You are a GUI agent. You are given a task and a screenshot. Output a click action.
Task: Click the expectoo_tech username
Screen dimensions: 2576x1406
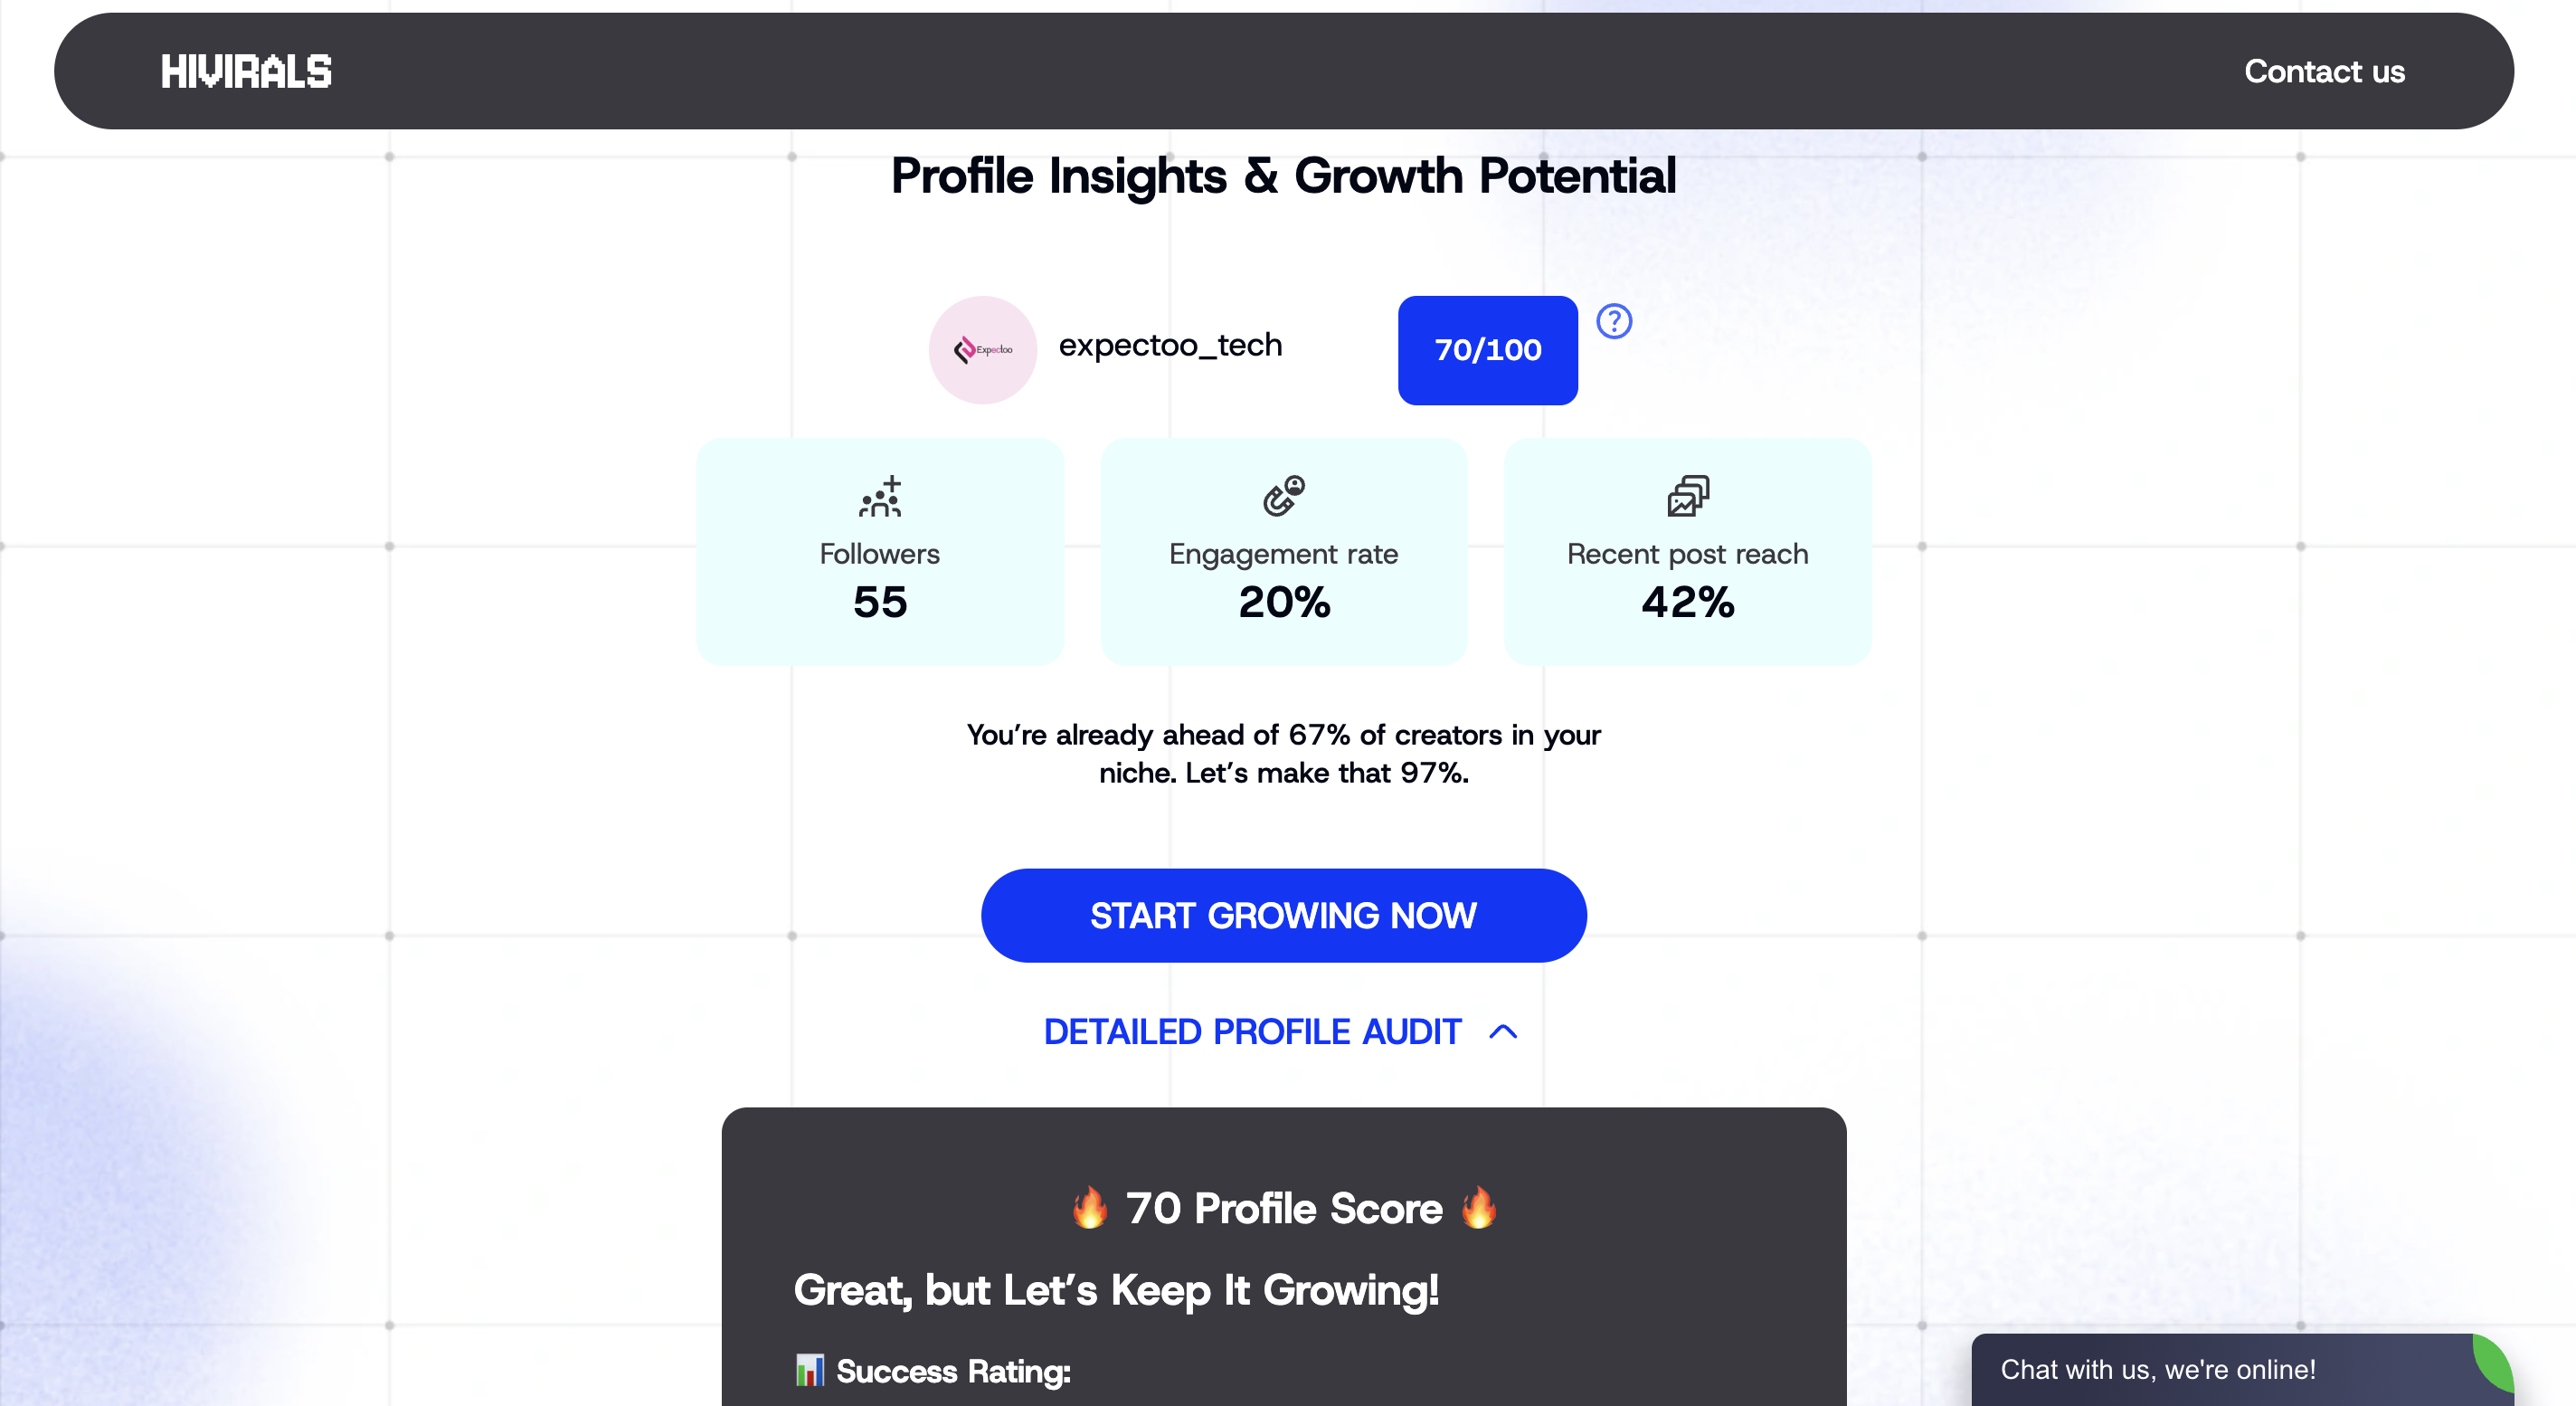pos(1170,345)
